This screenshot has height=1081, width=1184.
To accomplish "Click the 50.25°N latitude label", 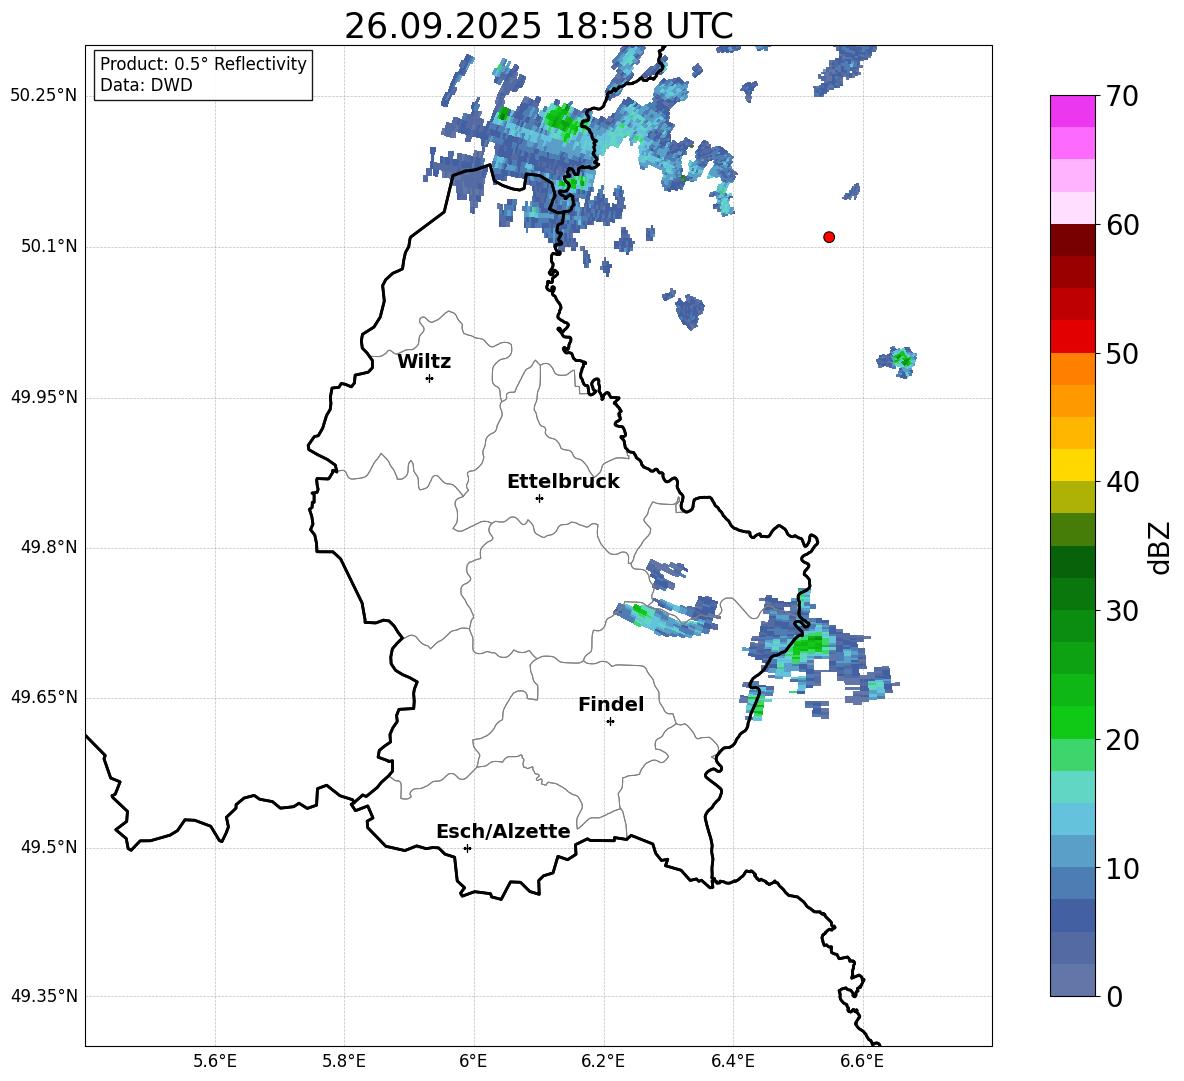I will [44, 96].
